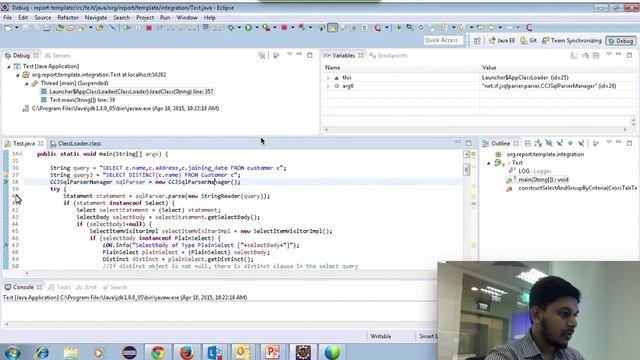The width and height of the screenshot is (640, 360).
Task: Collapse org.report.template.integration.Test at localhost node
Action: [18, 75]
